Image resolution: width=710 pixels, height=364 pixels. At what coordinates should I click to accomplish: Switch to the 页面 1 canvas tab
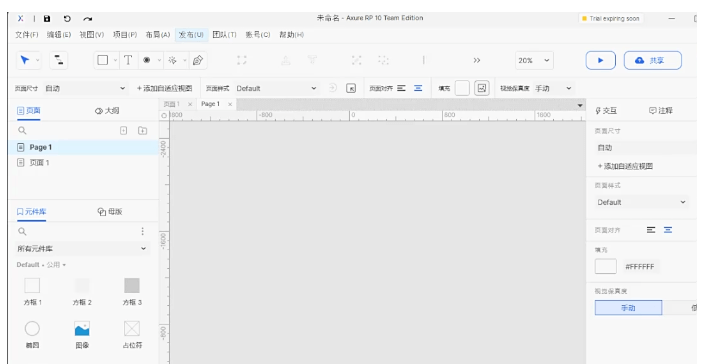click(172, 104)
